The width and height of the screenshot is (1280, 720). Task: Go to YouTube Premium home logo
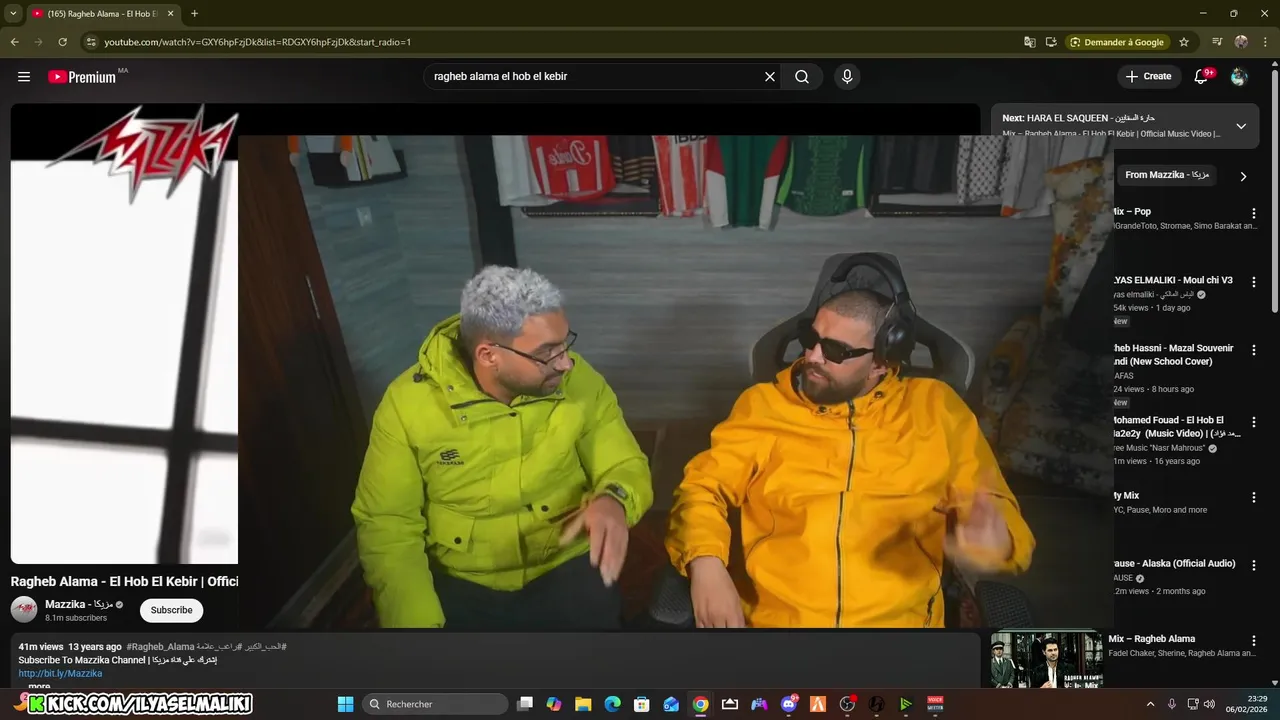coord(82,77)
